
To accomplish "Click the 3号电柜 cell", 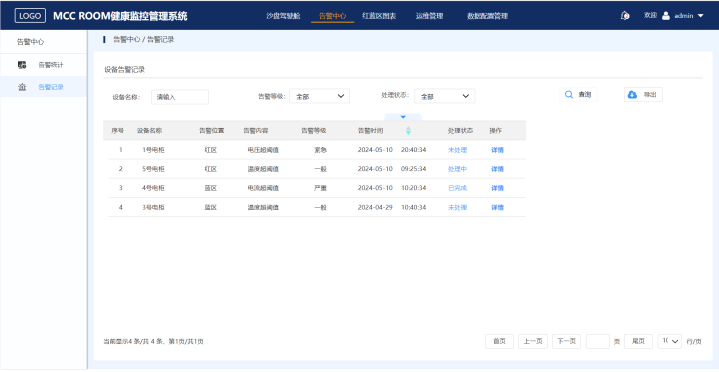I will 153,207.
